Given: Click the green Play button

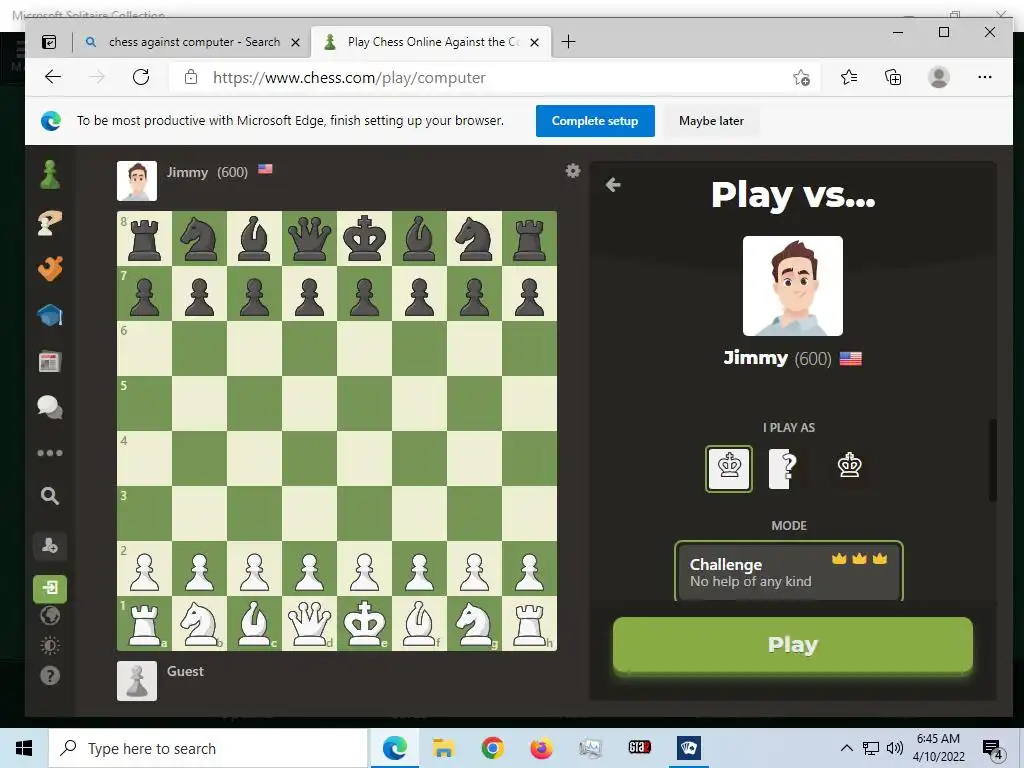Looking at the screenshot, I should click(793, 645).
